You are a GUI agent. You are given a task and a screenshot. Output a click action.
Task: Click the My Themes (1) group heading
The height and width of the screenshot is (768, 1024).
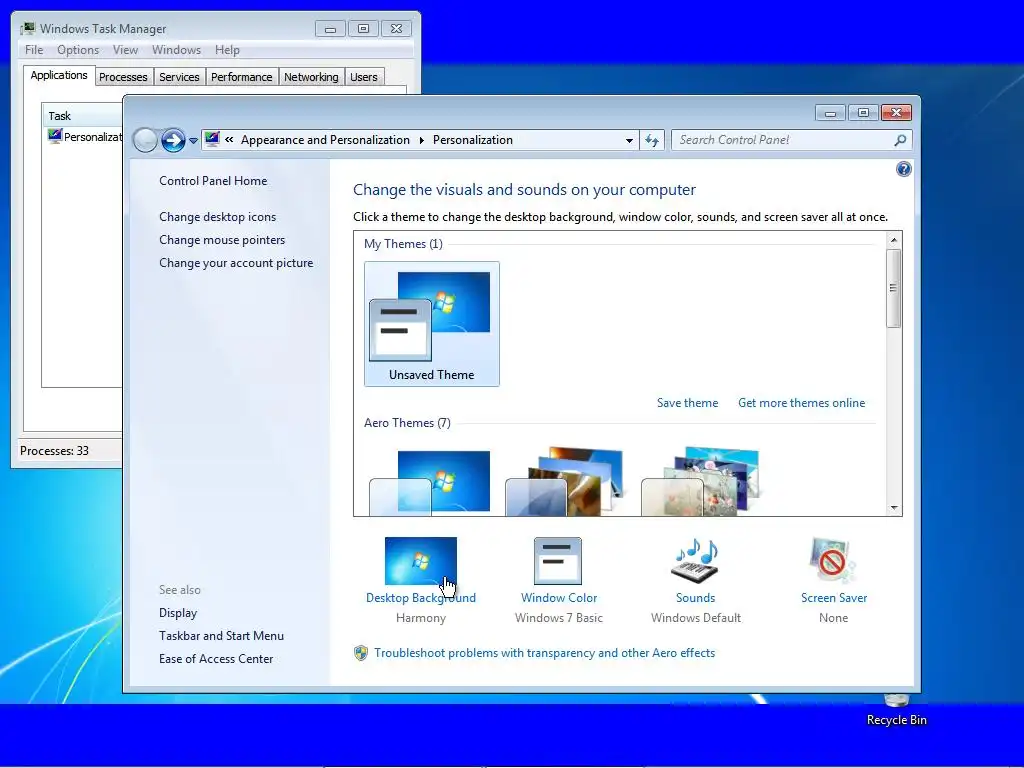coord(403,244)
